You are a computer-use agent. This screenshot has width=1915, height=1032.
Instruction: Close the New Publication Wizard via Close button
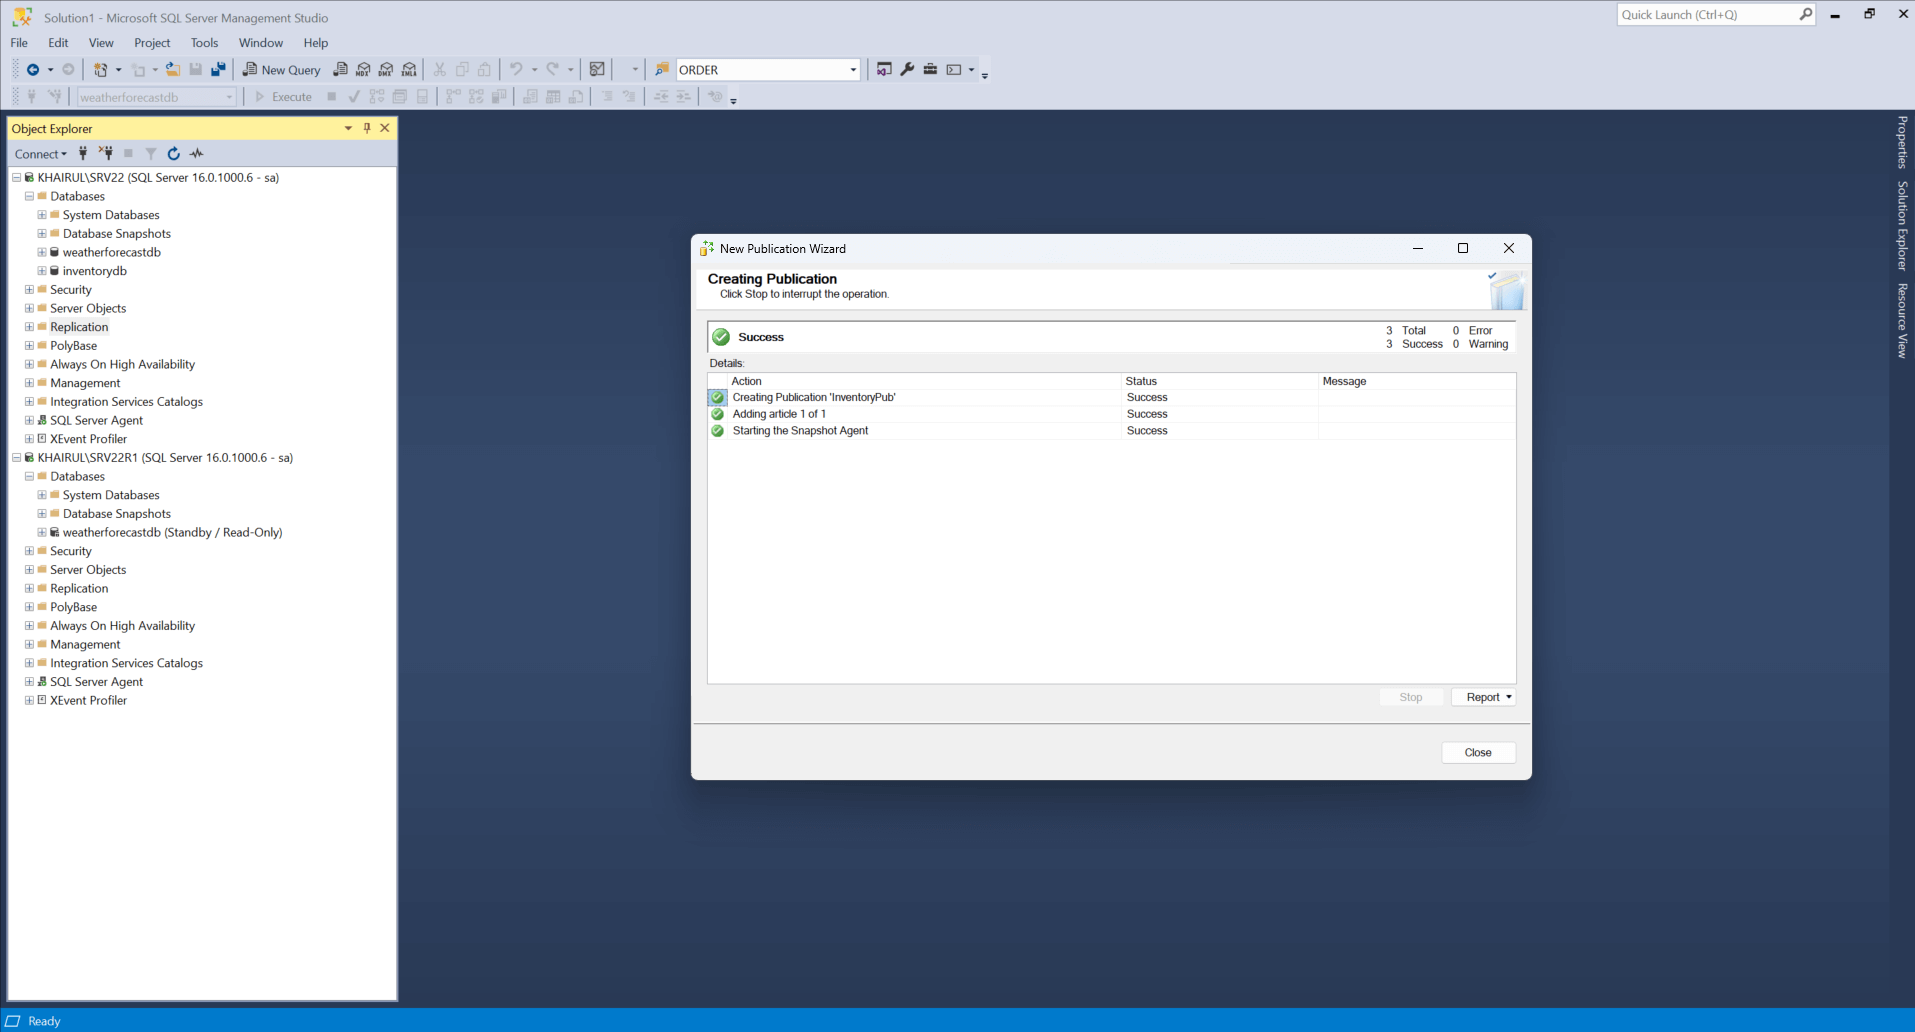click(x=1478, y=753)
